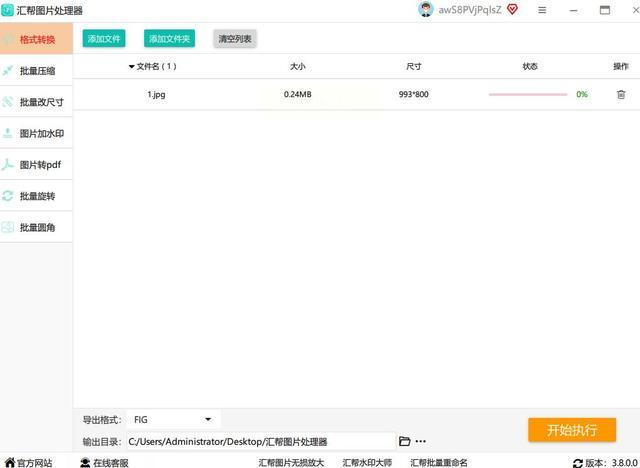Switch to 批量压缩 tab
Image resolution: width=640 pixels, height=468 pixels.
36,71
